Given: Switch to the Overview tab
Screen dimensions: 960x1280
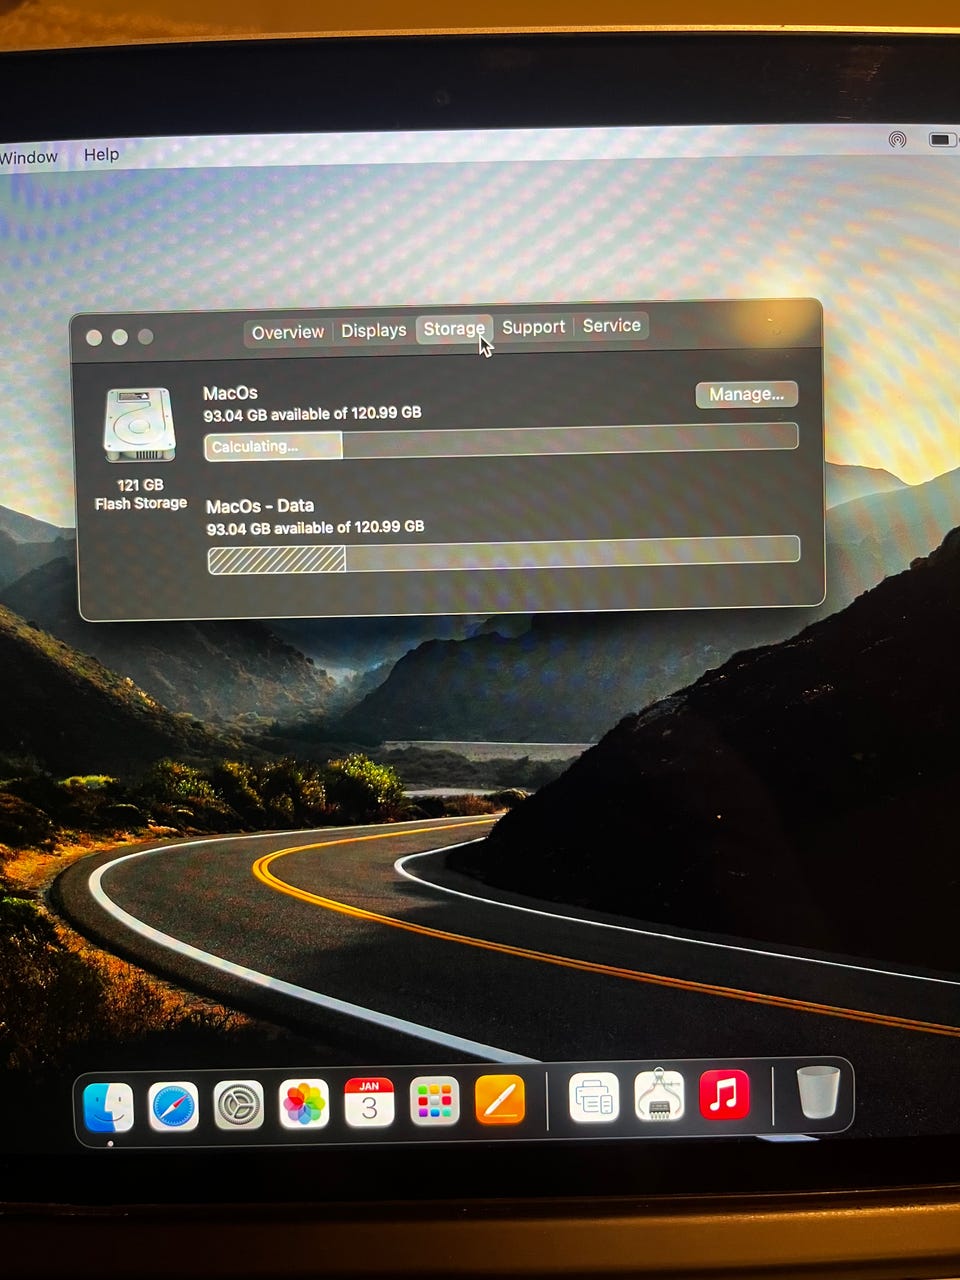Looking at the screenshot, I should click(288, 332).
